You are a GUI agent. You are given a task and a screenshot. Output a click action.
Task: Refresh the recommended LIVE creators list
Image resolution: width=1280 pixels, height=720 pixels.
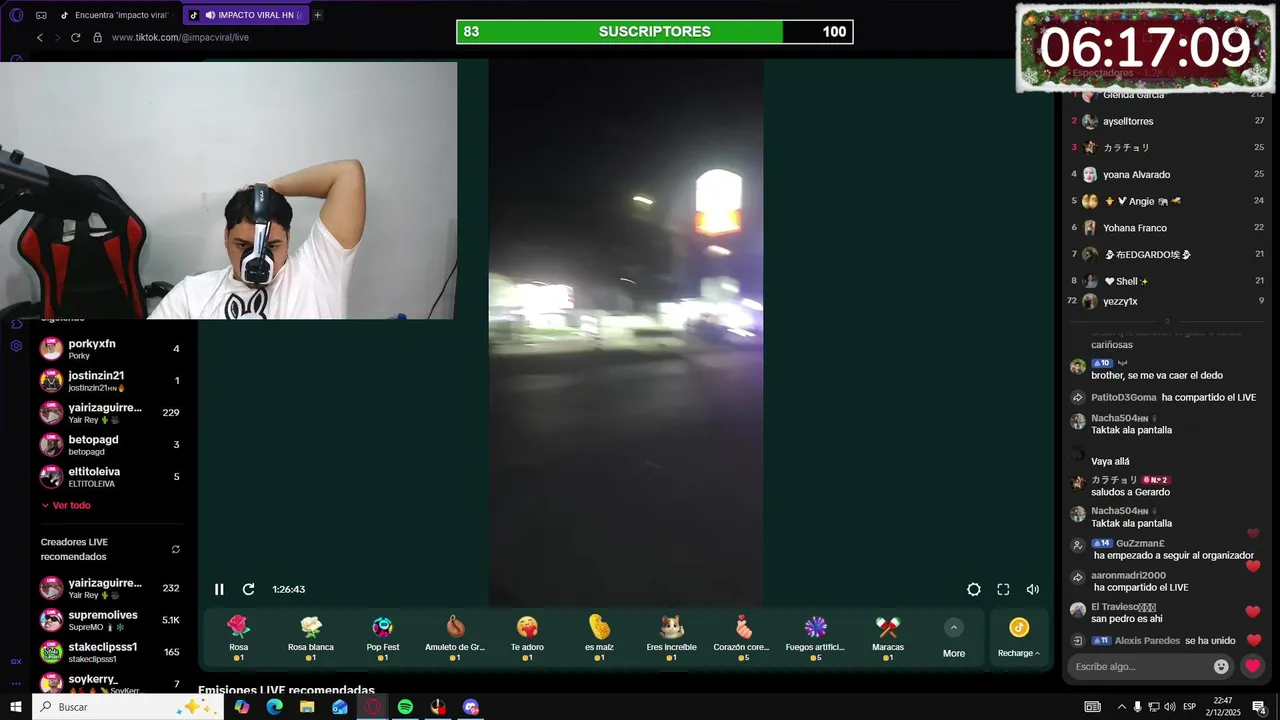click(176, 549)
